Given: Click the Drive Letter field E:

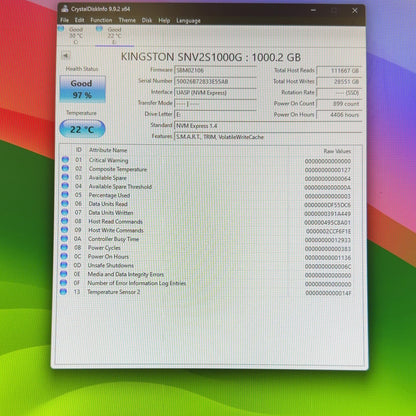Looking at the screenshot, I should (x=215, y=114).
